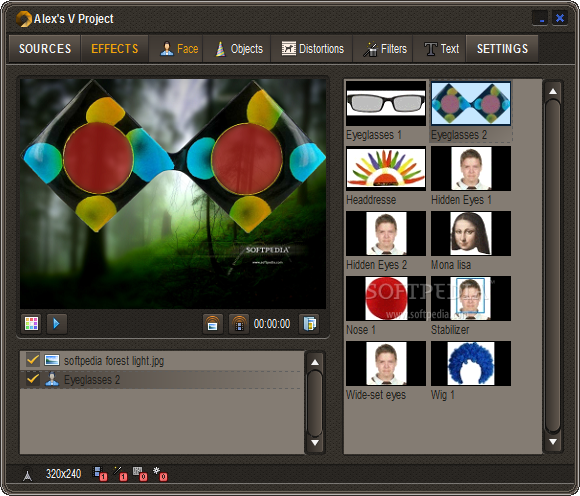Viewport: 580px width, 496px height.
Task: Click the source list scroll down arrow
Action: click(x=315, y=442)
